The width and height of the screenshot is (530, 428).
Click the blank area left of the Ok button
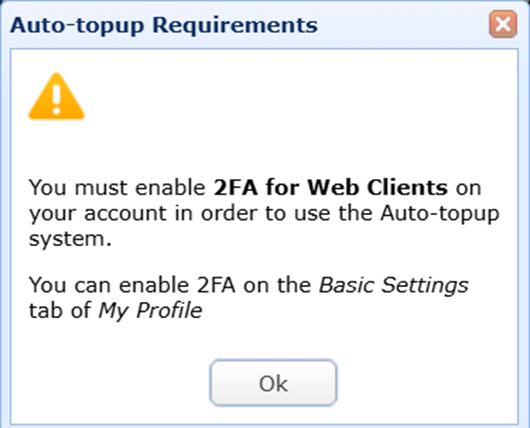pyautogui.click(x=110, y=383)
